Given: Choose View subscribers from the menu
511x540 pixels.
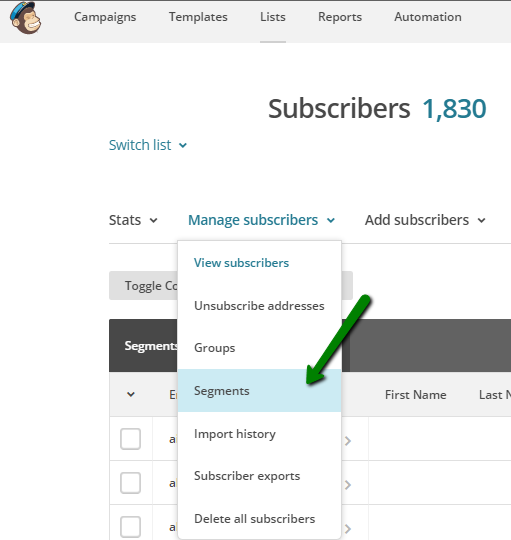Looking at the screenshot, I should (x=241, y=263).
